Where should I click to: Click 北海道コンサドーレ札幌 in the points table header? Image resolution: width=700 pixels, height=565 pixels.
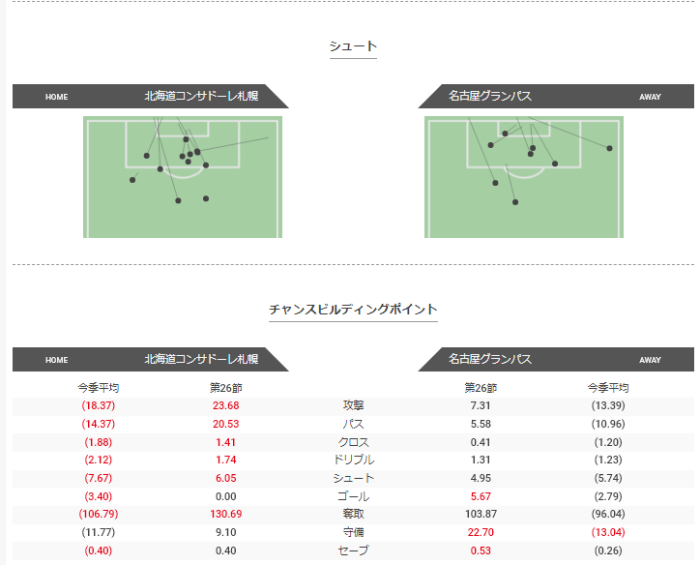point(201,359)
